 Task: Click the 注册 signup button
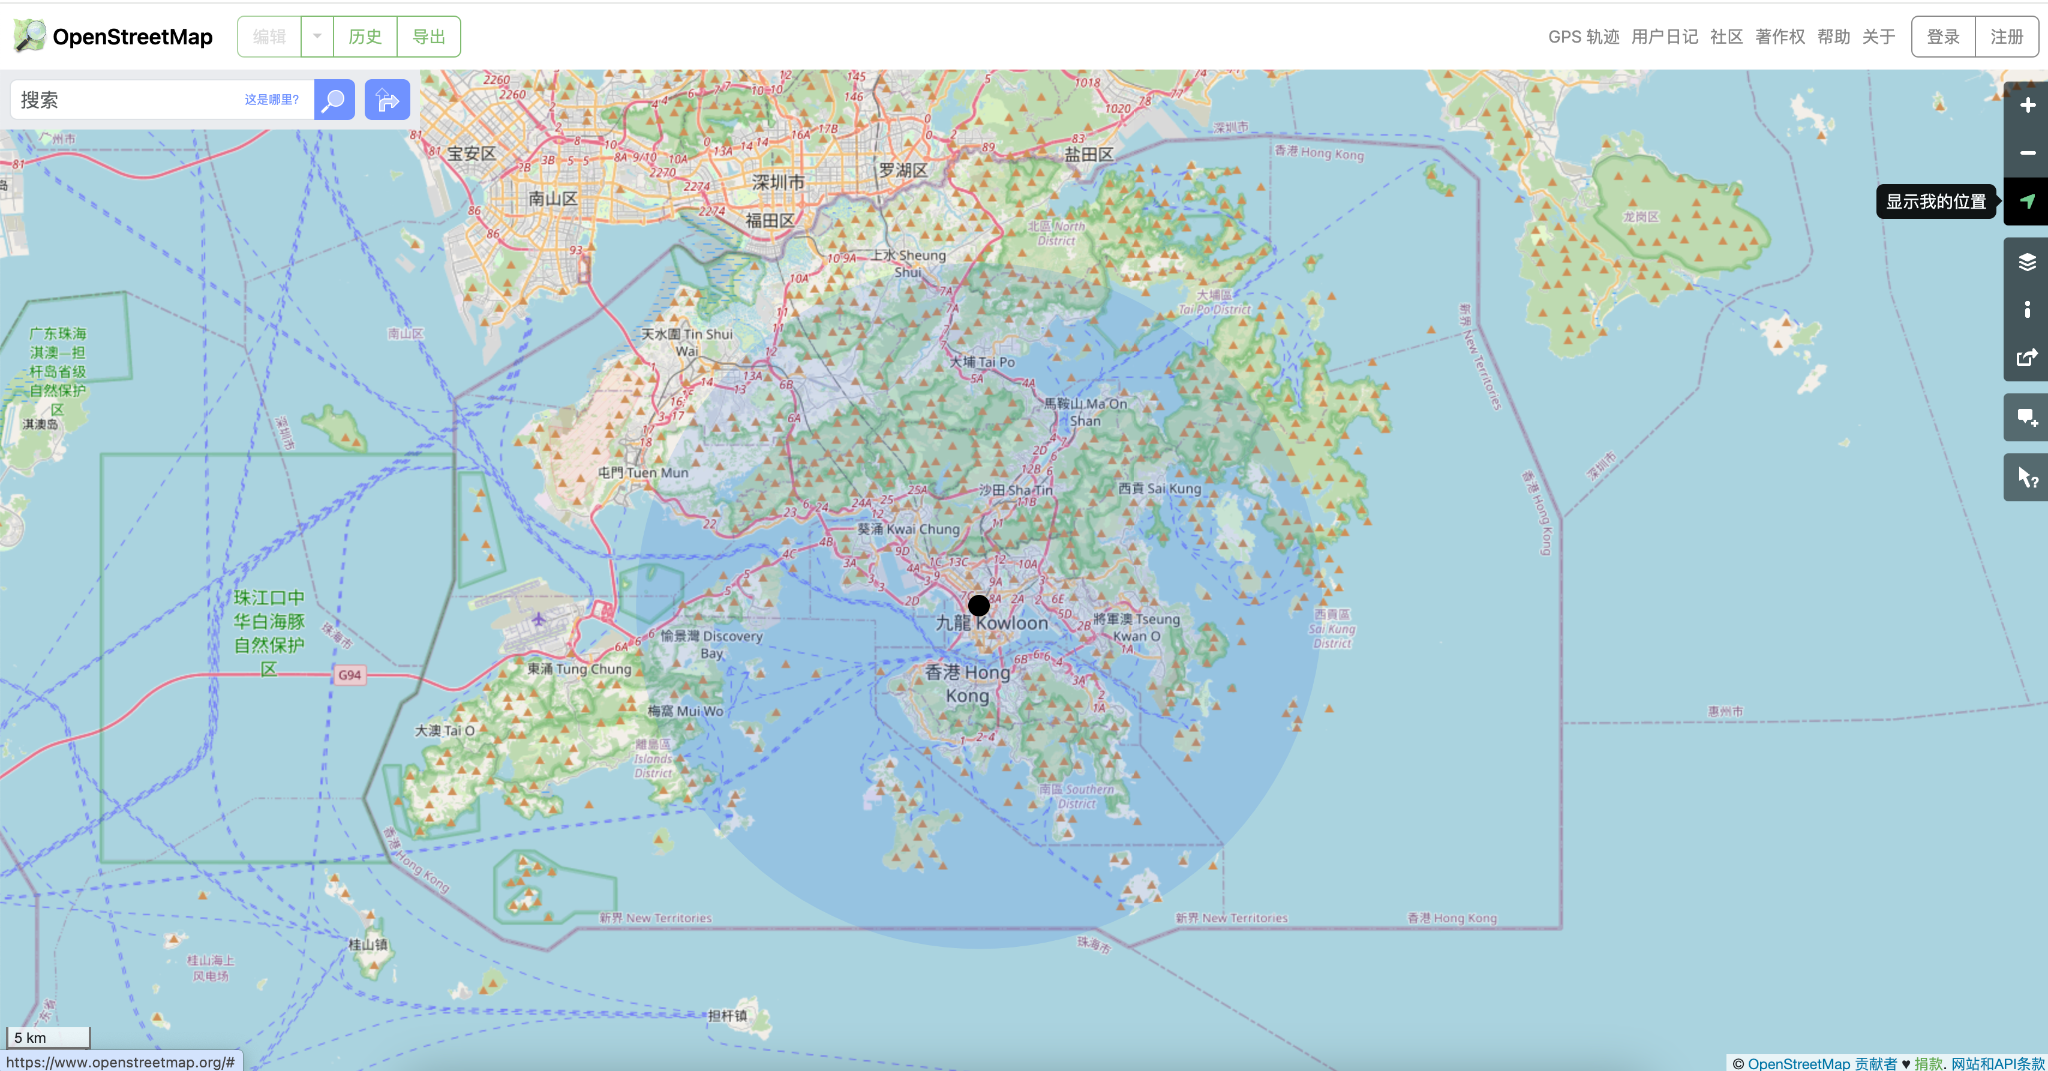tap(2005, 36)
